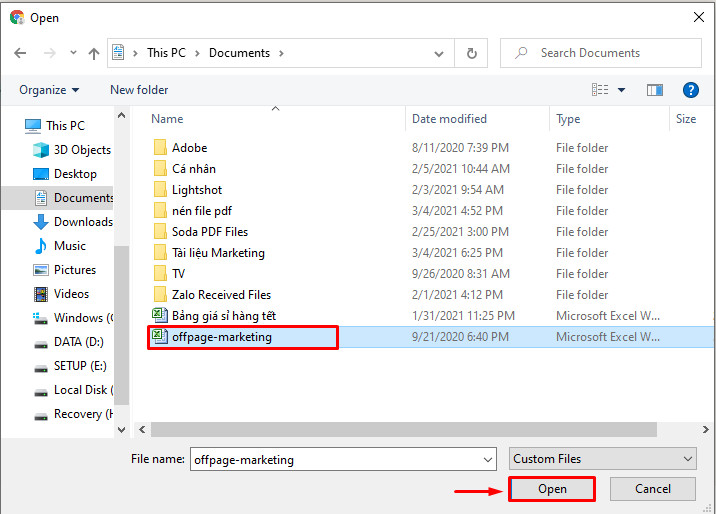Open 3D Objects in sidebar
The height and width of the screenshot is (514, 716).
coord(72,150)
